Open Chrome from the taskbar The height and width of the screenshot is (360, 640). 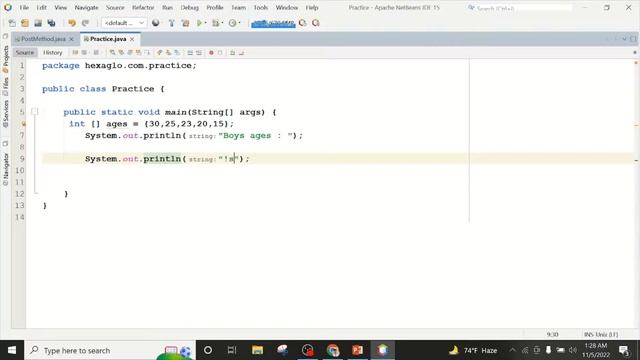(x=333, y=350)
